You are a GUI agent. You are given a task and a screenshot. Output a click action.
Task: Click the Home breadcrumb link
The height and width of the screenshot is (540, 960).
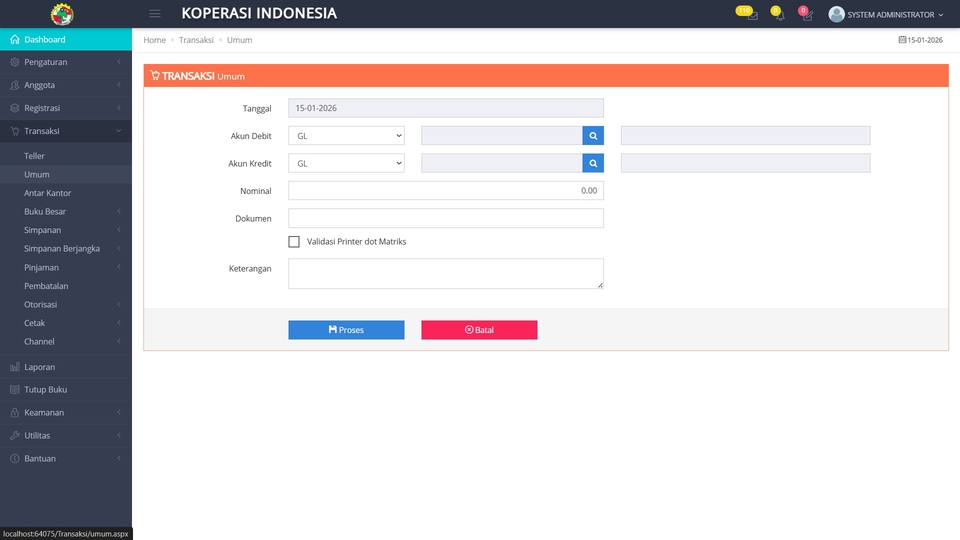[x=154, y=40]
